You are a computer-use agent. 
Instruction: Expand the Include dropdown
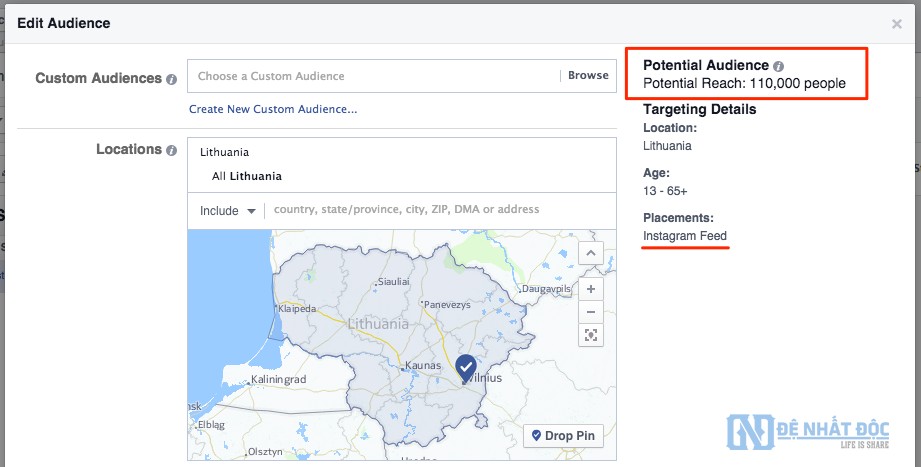229,211
